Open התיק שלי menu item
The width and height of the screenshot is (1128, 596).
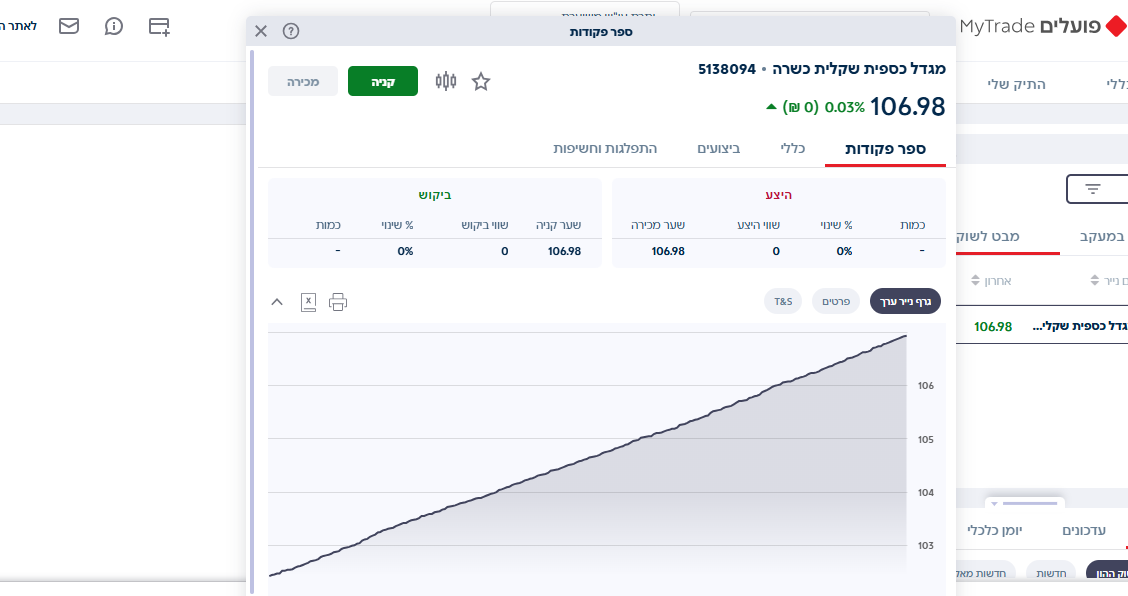[1016, 84]
